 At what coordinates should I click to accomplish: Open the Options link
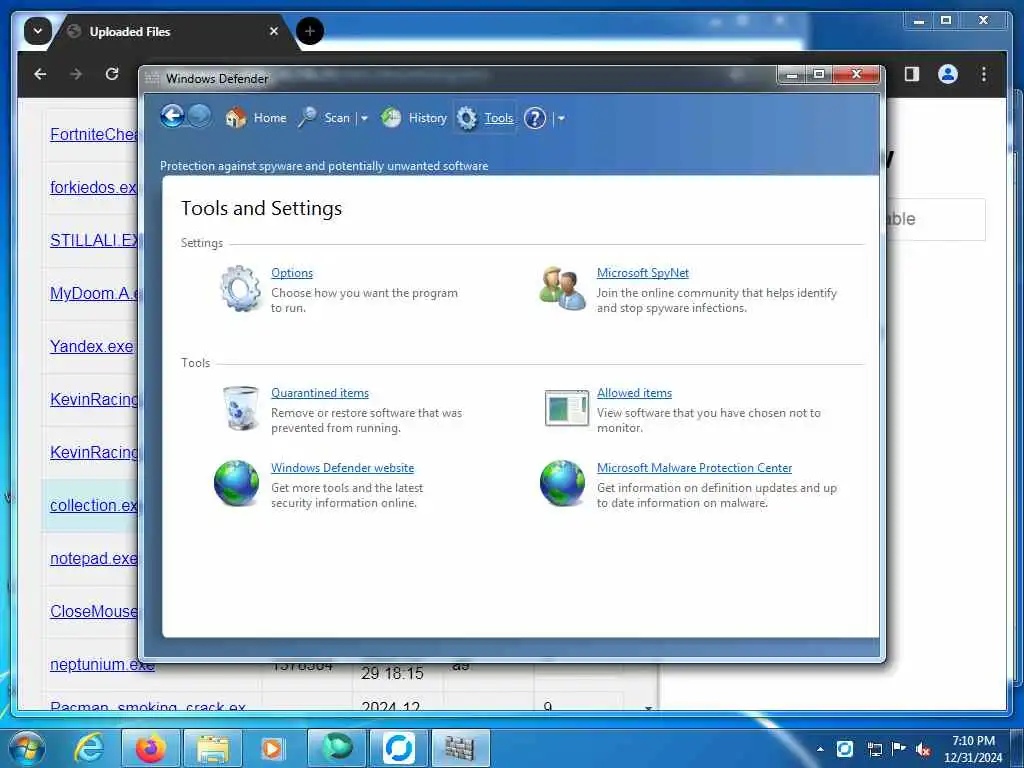[x=292, y=273]
